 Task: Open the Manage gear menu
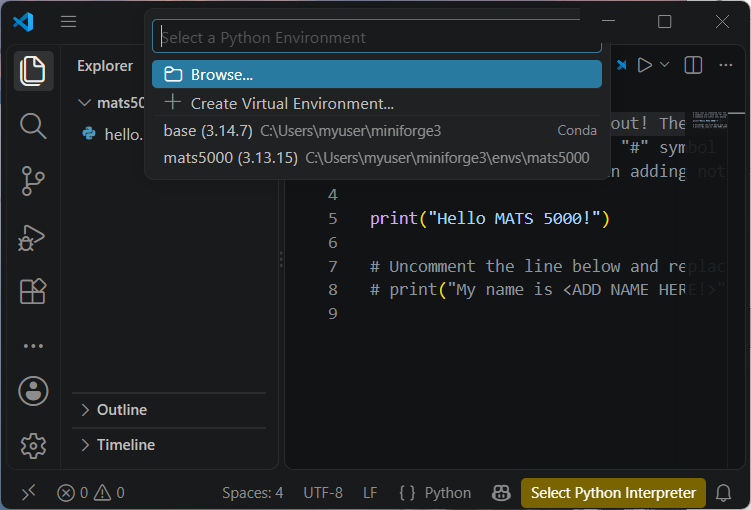tap(33, 446)
